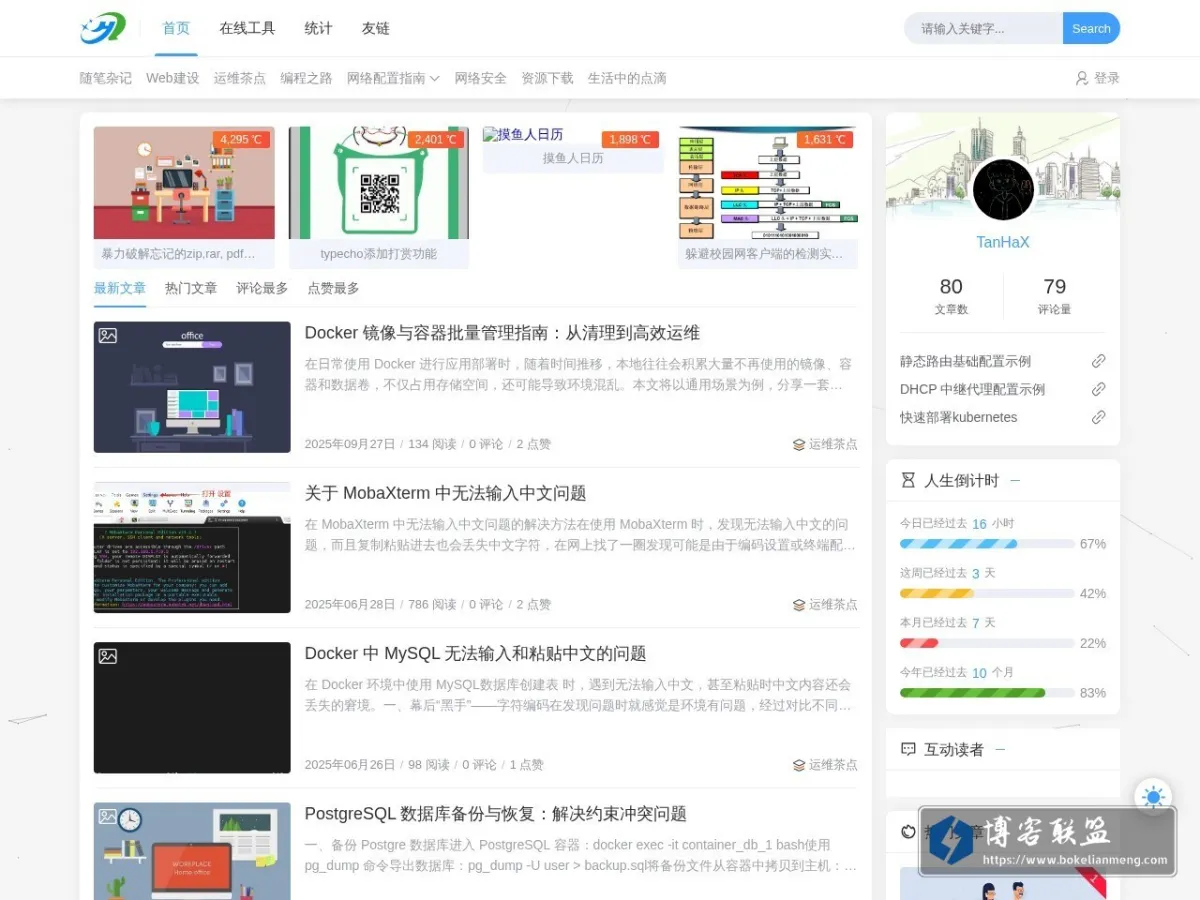The height and width of the screenshot is (900, 1200).
Task: Click 这周已经过去 42% progress bar
Action: click(x=987, y=593)
